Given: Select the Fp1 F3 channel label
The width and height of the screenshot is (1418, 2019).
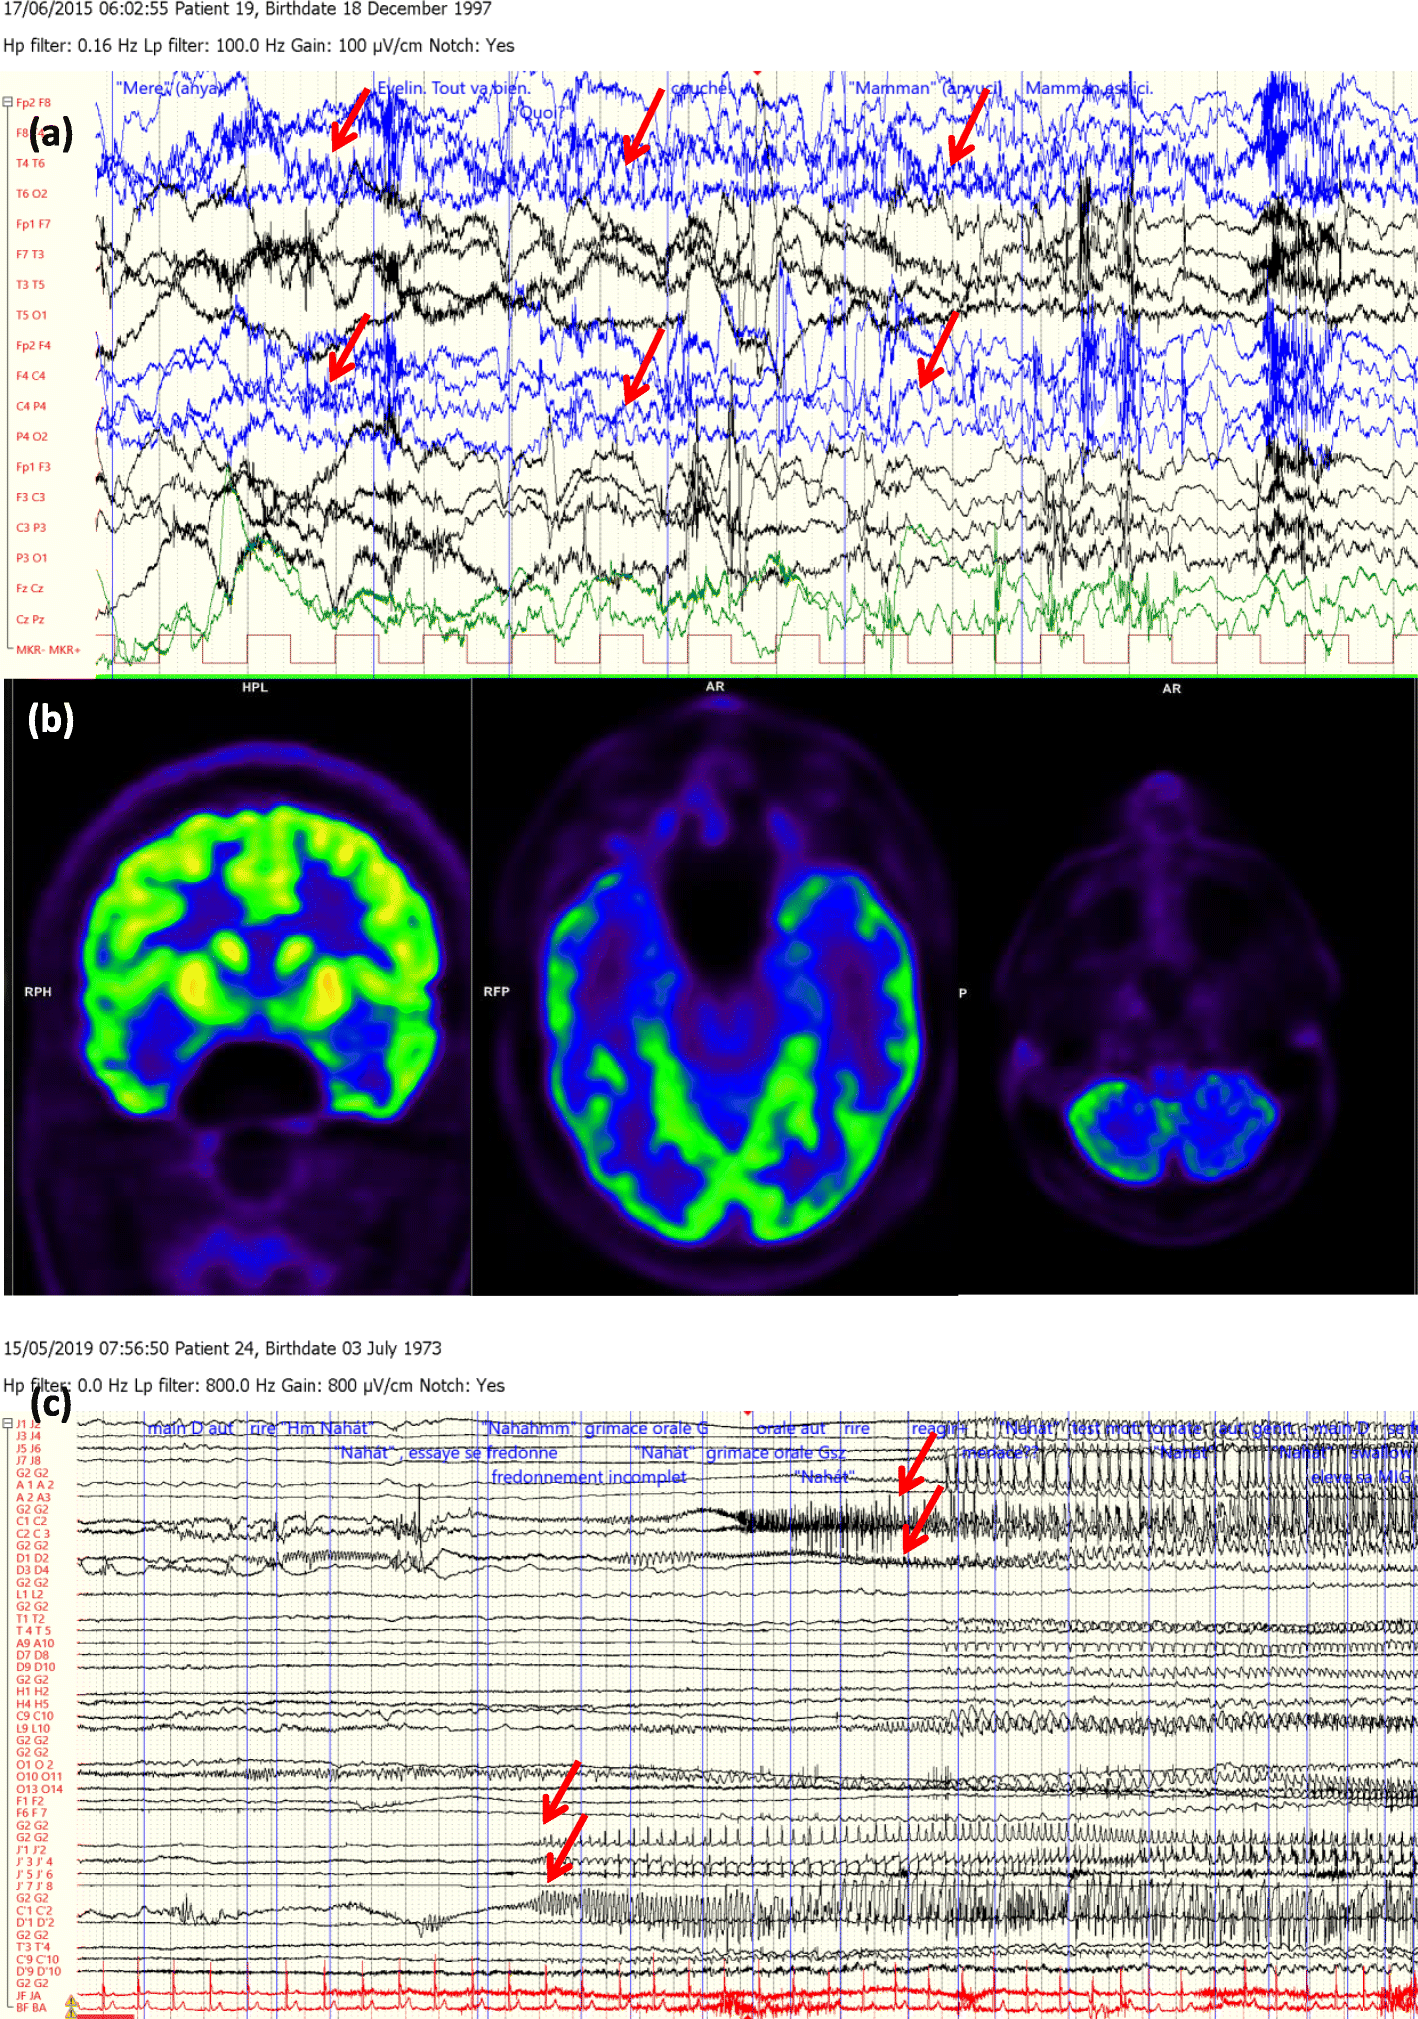Looking at the screenshot, I should (33, 467).
